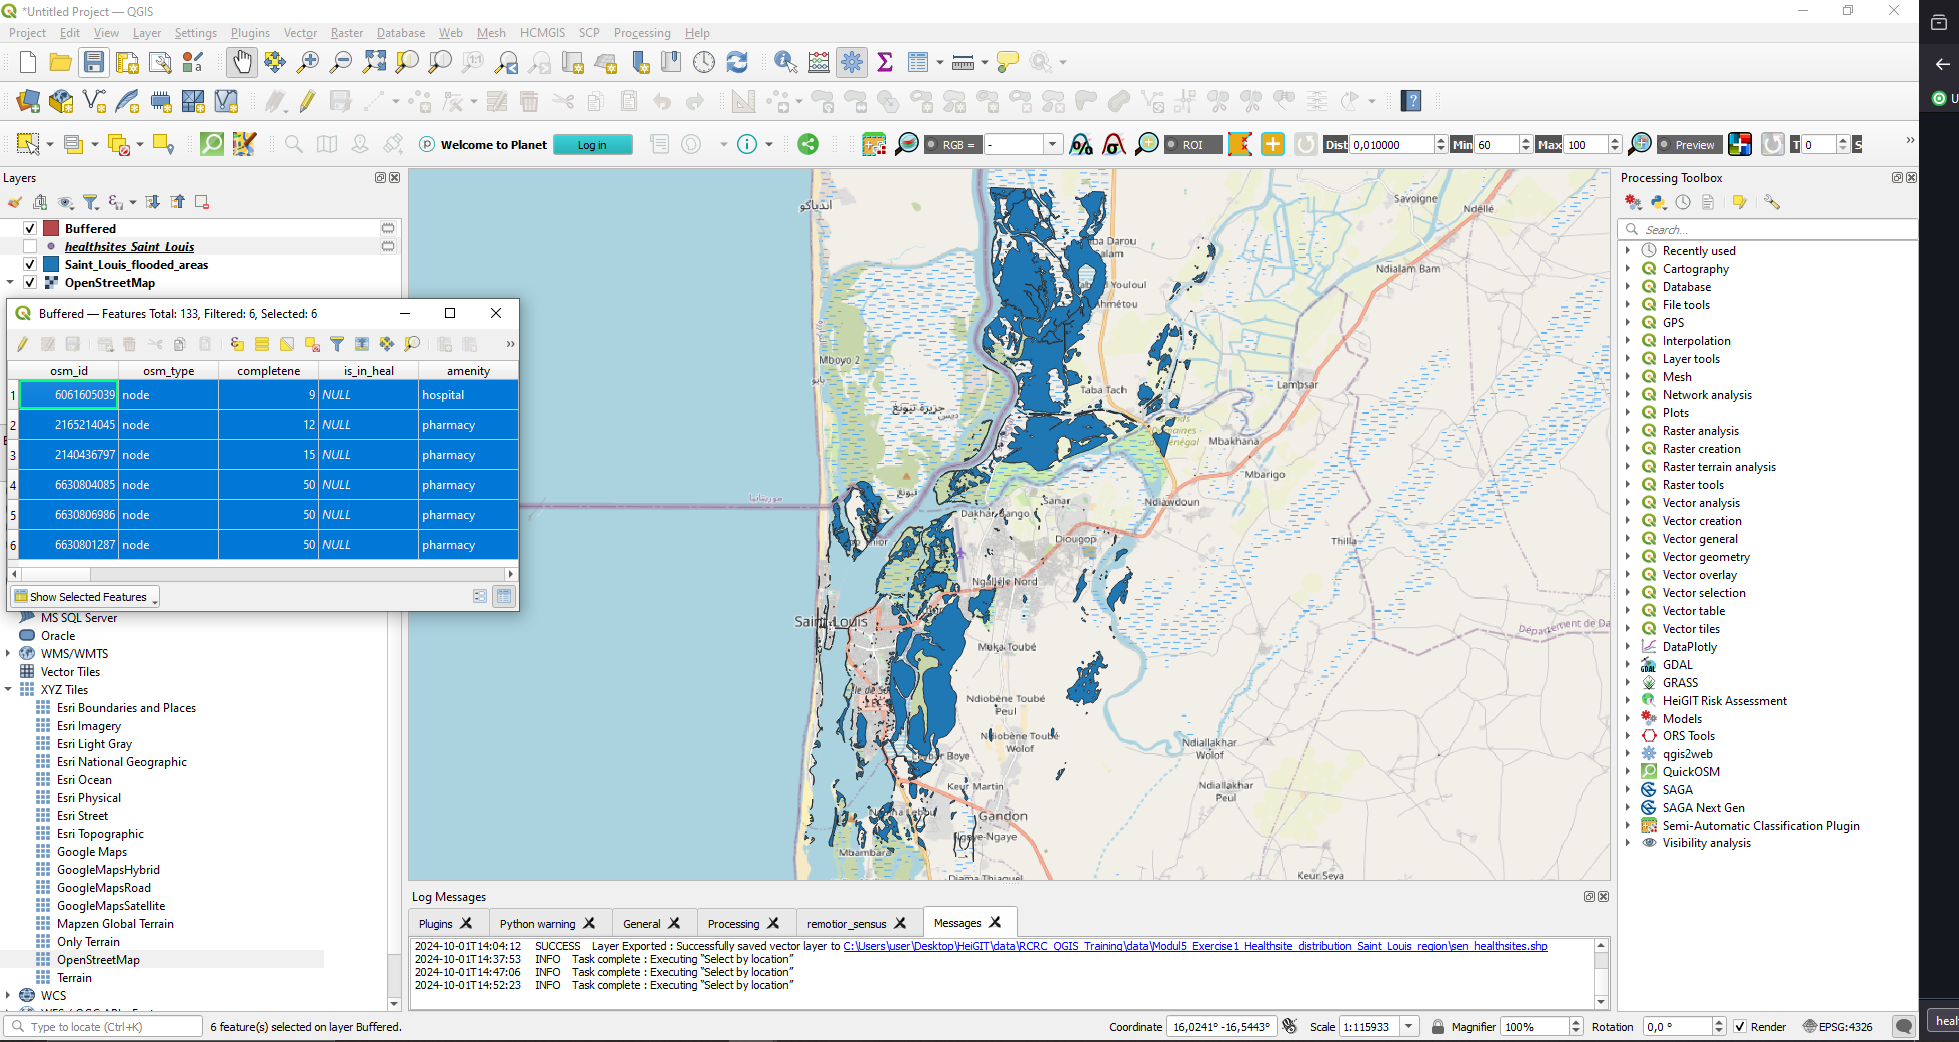Switch to the Processing log tab

[733, 924]
